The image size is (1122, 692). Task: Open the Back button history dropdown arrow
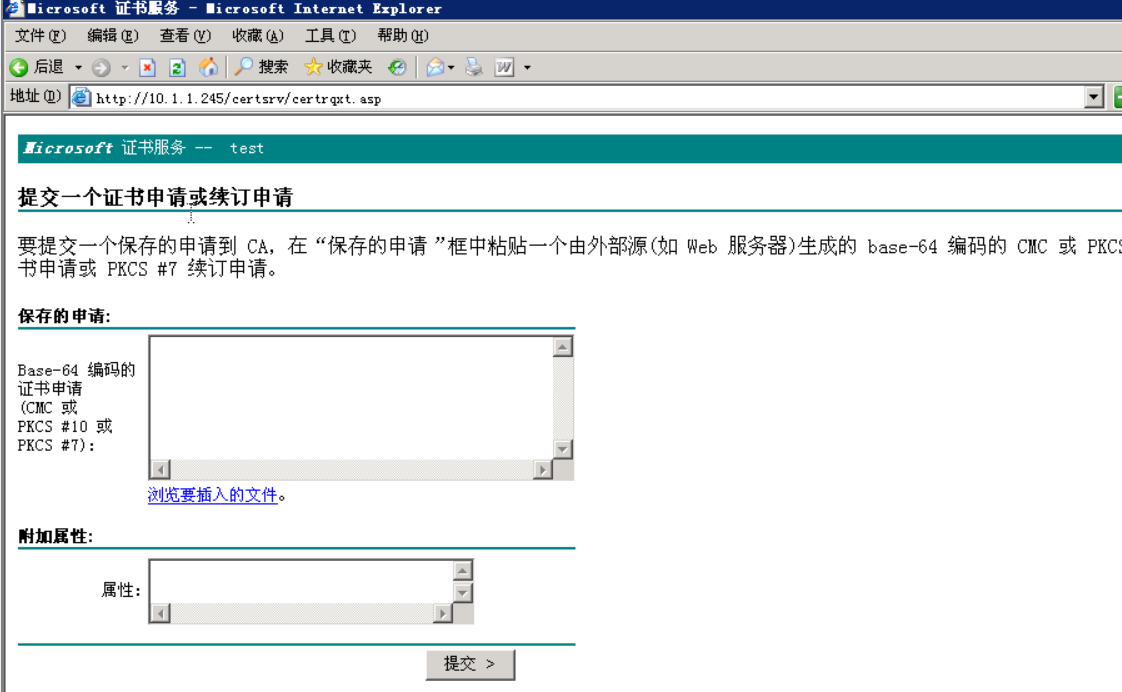[78, 67]
